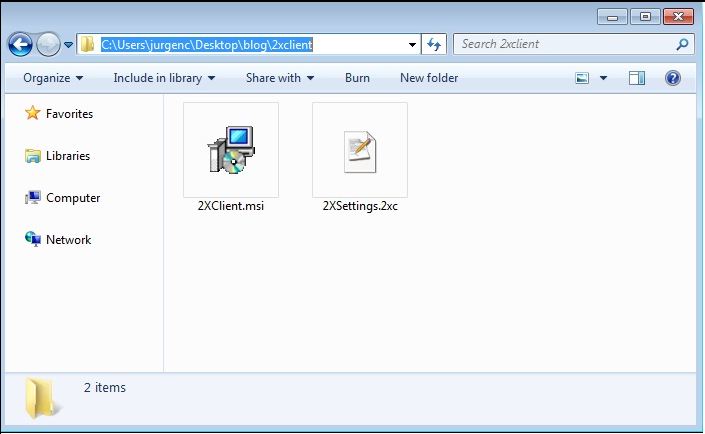
Task: Close the Explorer window
Action: 678,17
